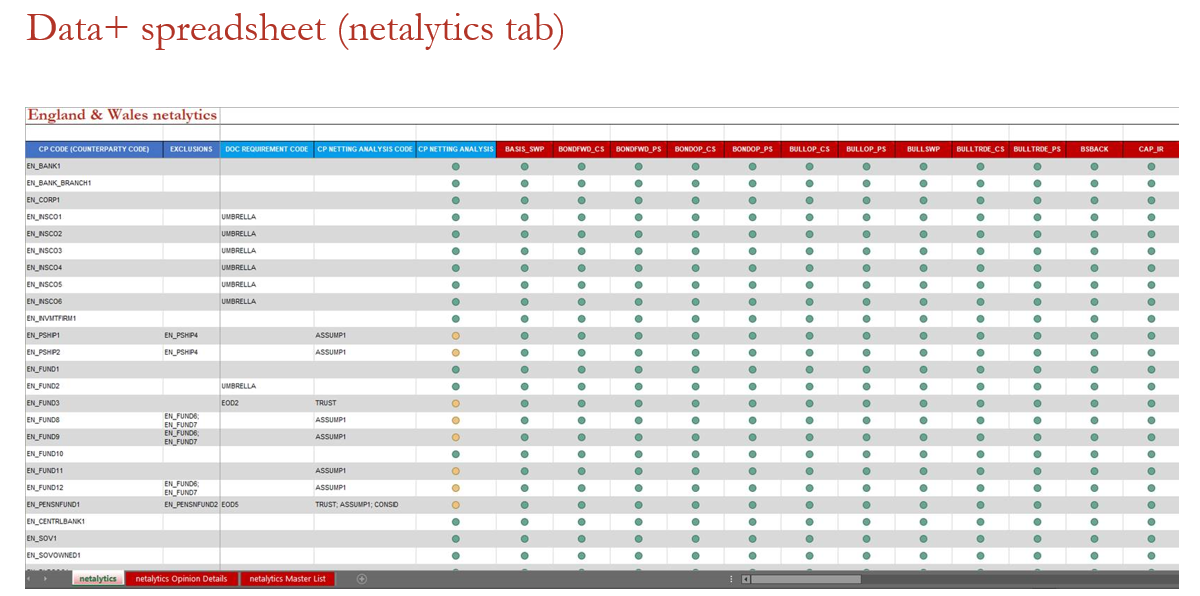
Task: Click green CAP_IR dot in EN_CORP1 row
Action: 1151,200
